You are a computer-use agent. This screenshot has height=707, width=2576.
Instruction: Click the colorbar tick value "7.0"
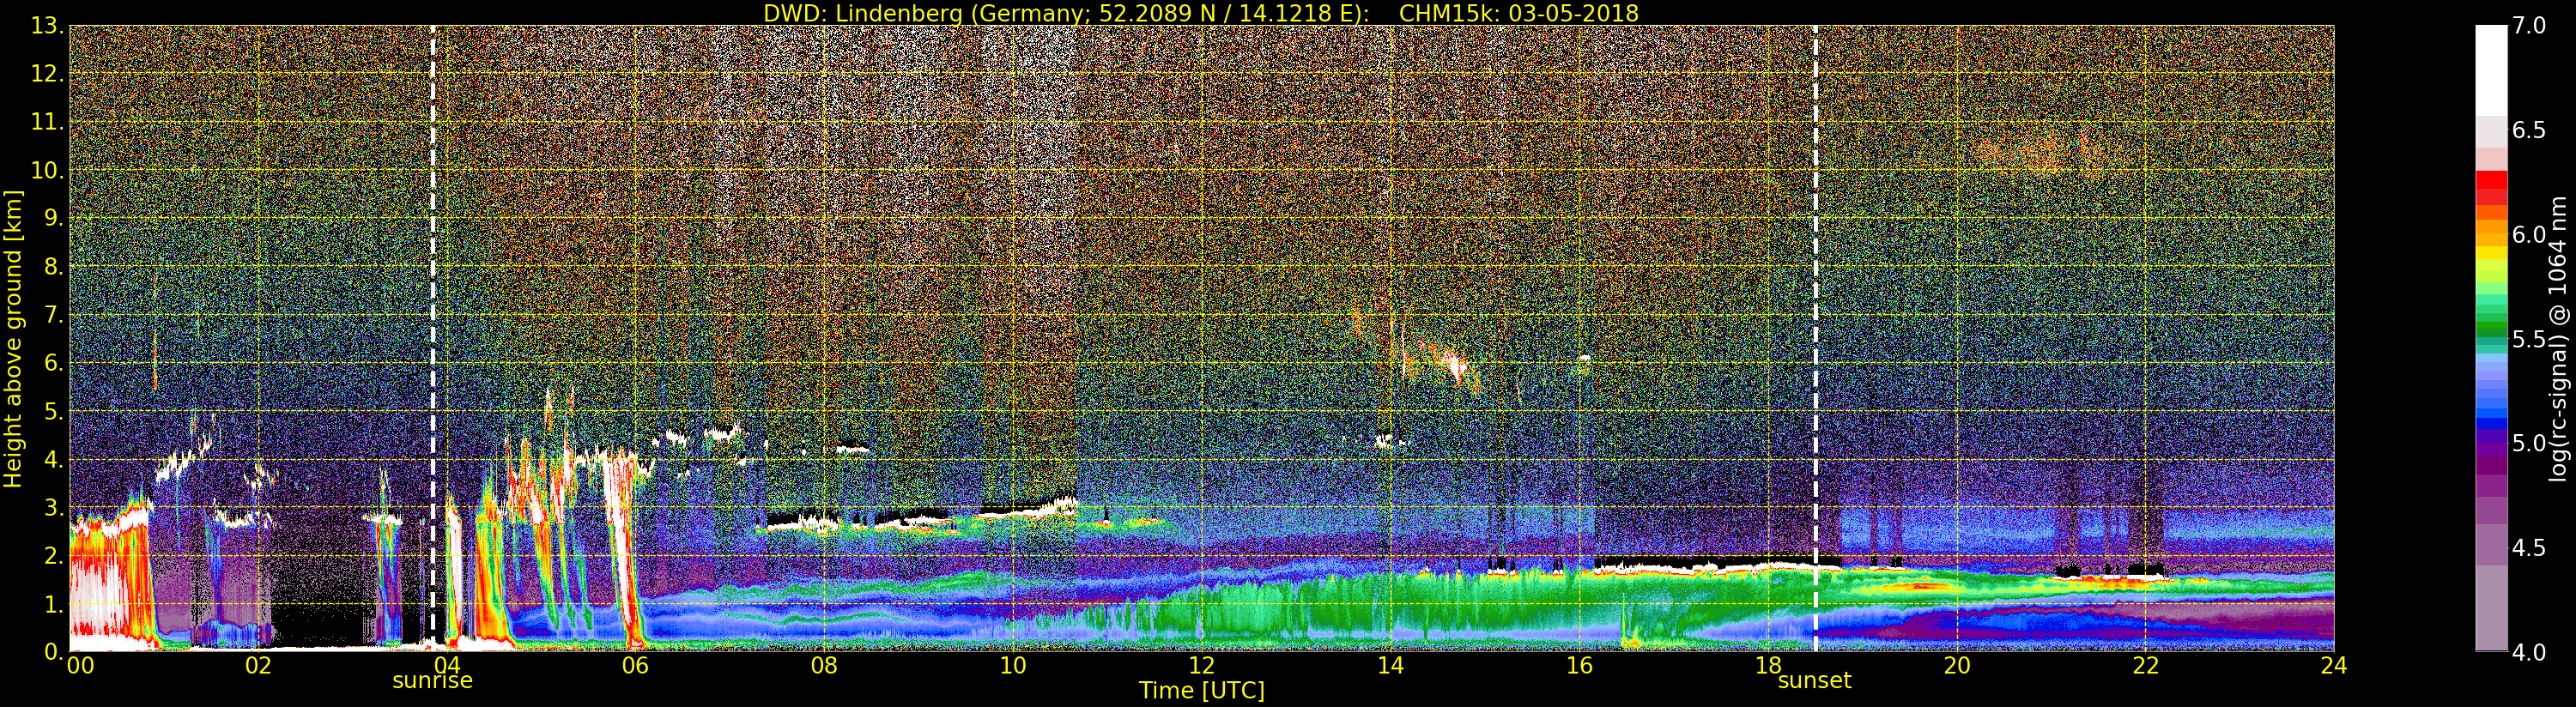tap(2529, 26)
